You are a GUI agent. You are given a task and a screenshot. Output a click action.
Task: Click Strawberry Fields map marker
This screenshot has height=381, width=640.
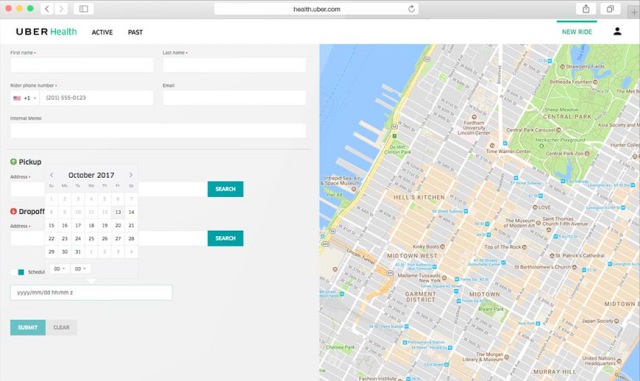point(562,66)
